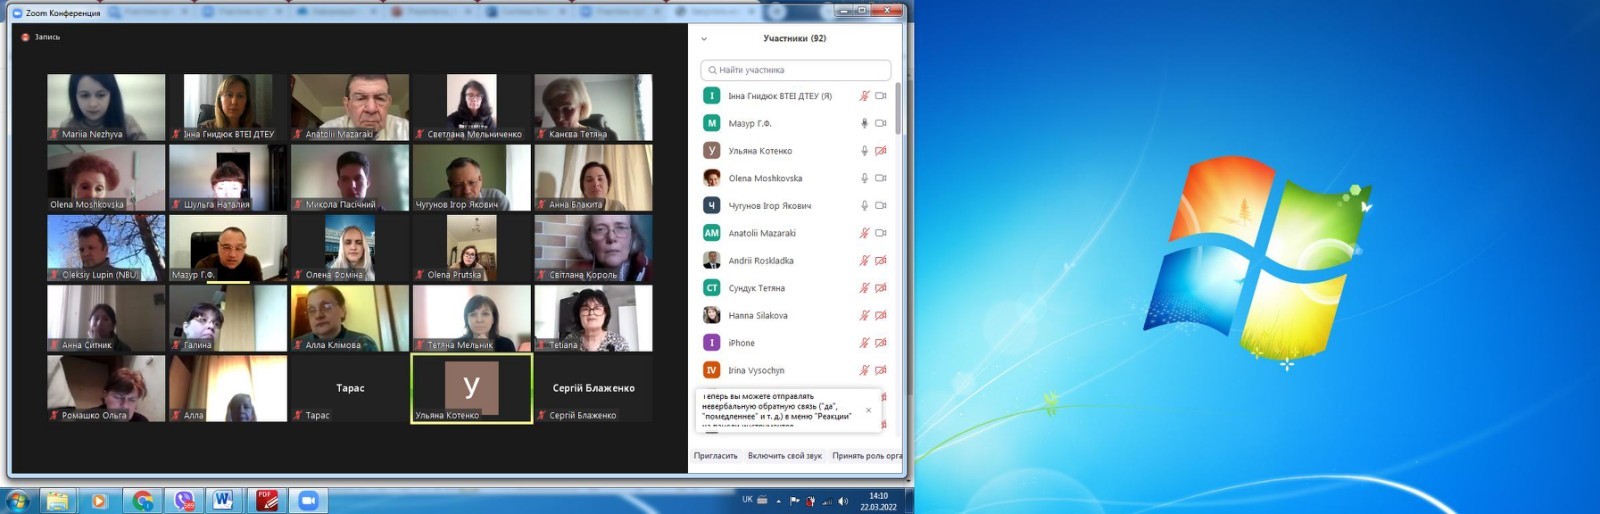
Task: Click the Найти участника search field
Action: [x=795, y=70]
